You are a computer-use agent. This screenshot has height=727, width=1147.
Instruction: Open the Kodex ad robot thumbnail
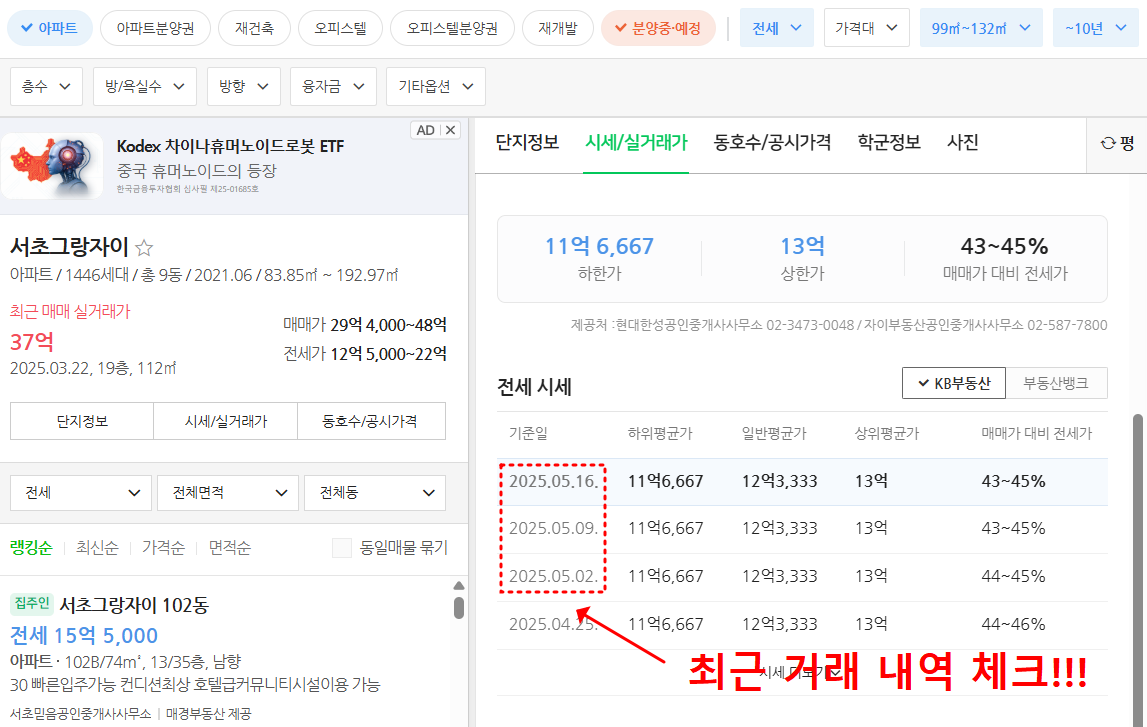click(52, 166)
